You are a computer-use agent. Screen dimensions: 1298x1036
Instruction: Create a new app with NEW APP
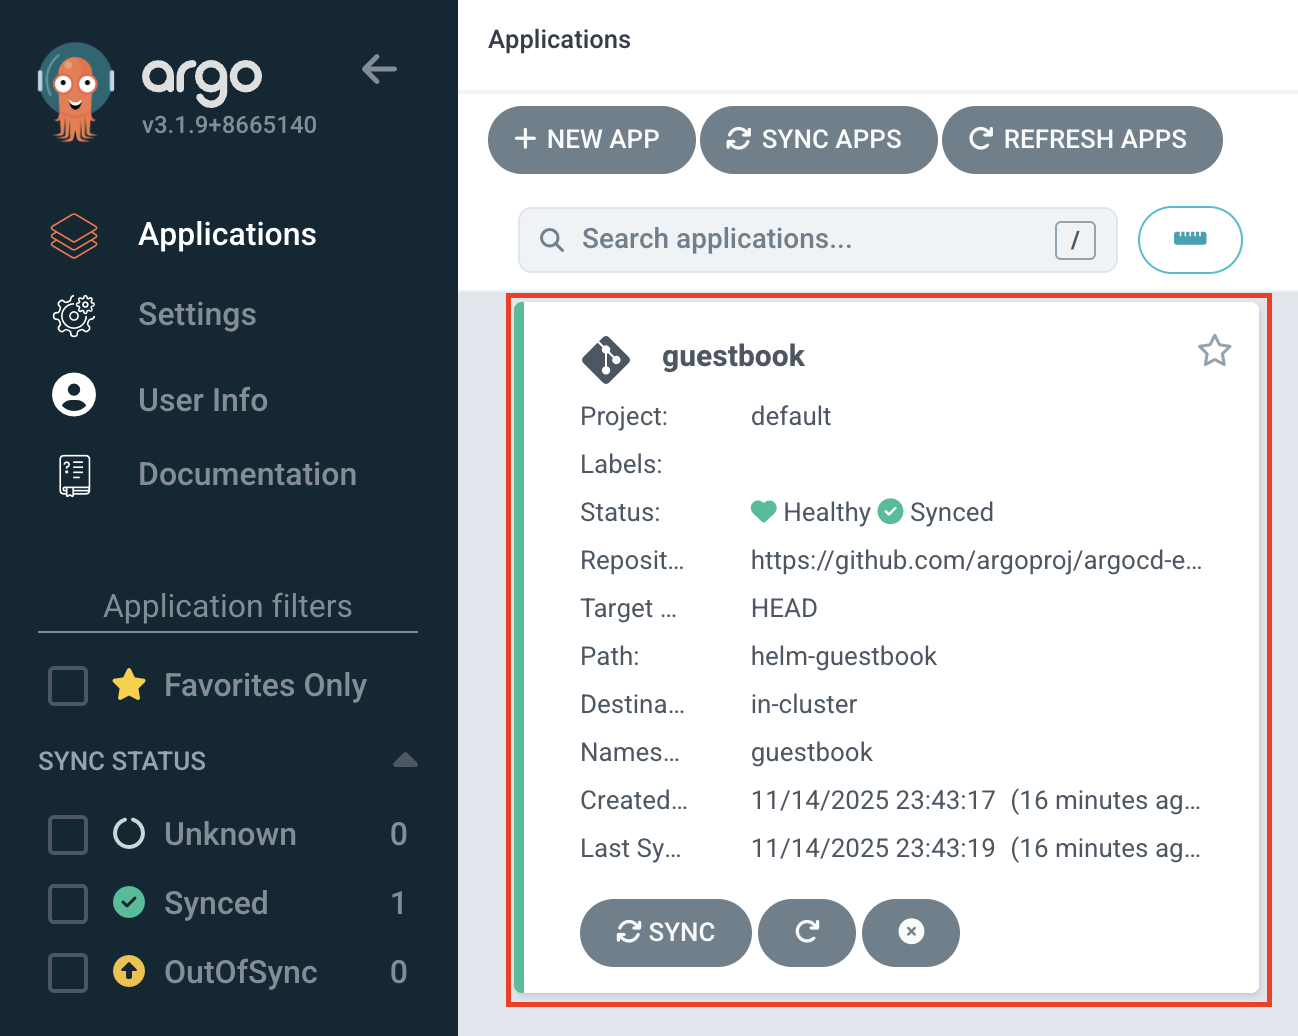click(591, 139)
